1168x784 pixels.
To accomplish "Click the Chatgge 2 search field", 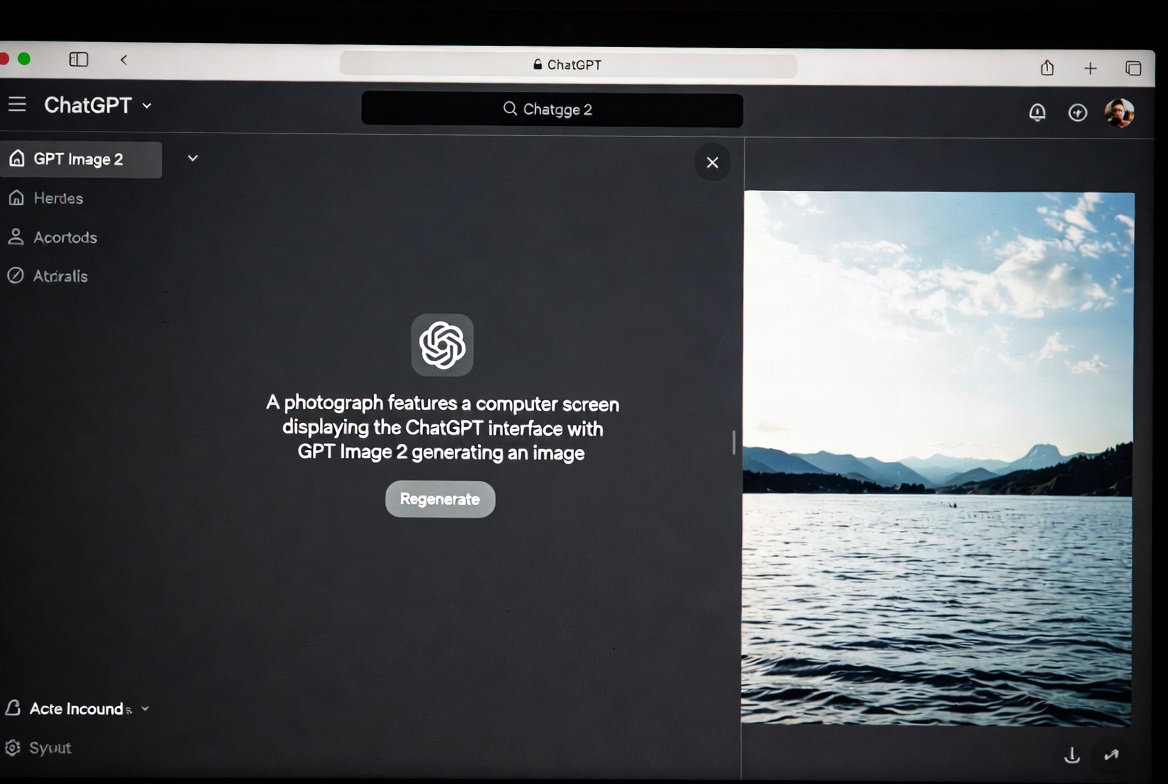I will 552,110.
